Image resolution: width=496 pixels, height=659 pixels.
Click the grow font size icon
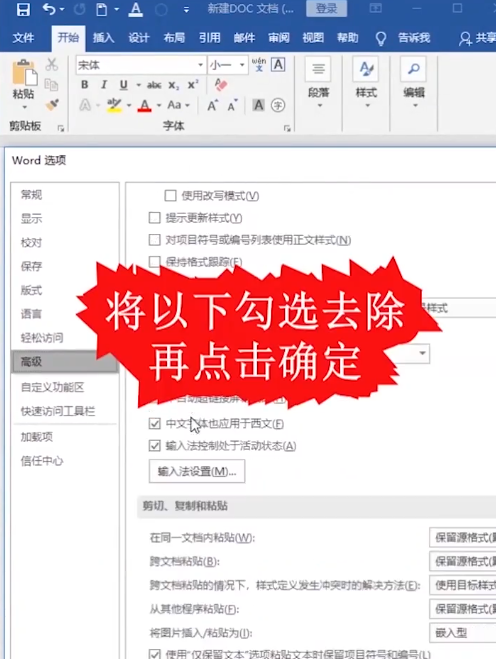point(213,105)
